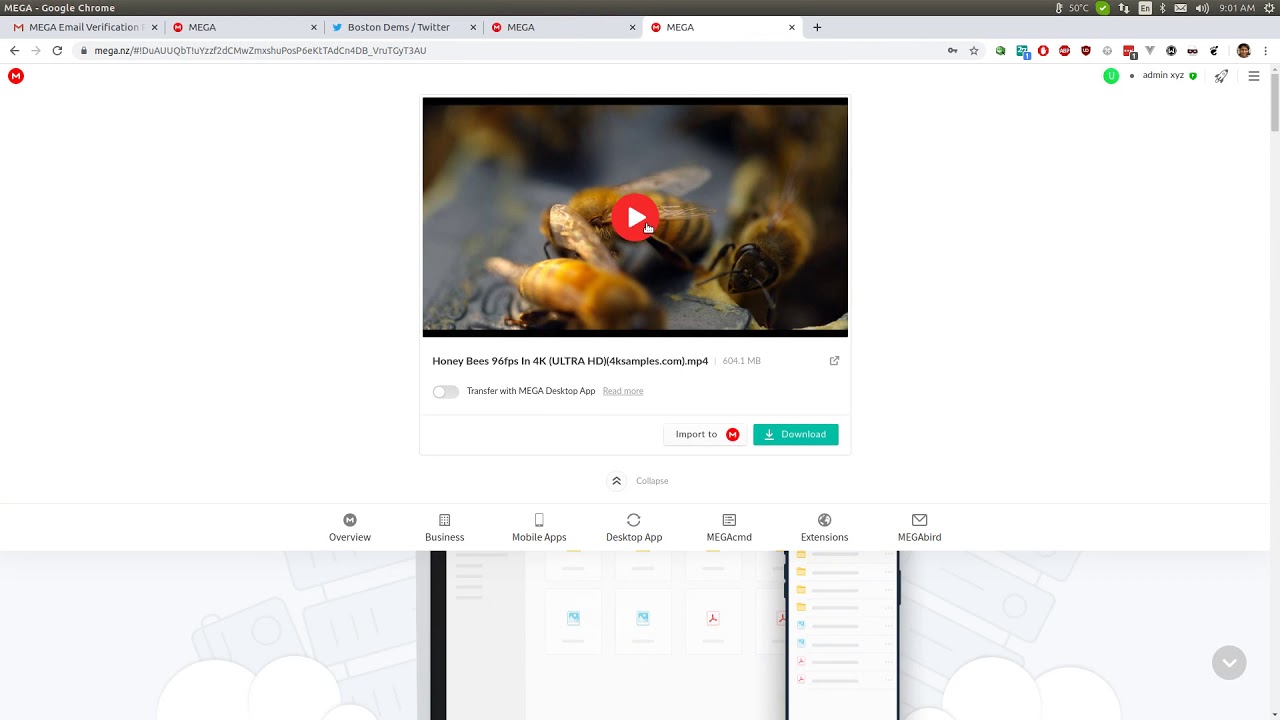1280x720 pixels.
Task: Close the MEGA Email Verification tab
Action: click(x=154, y=27)
